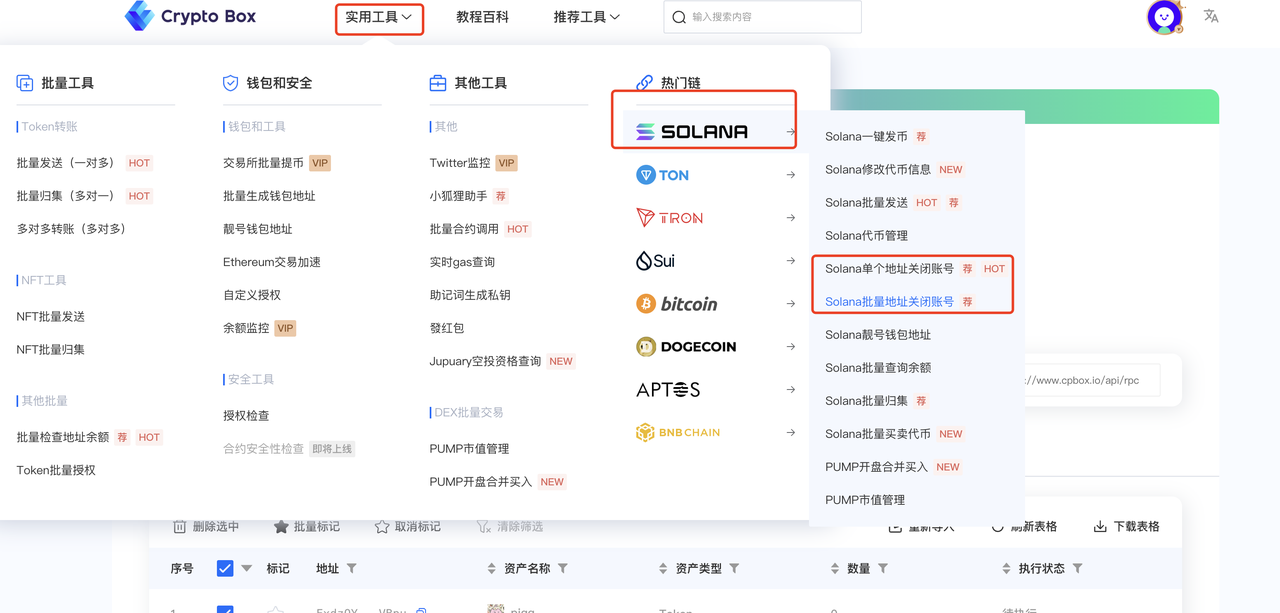Image resolution: width=1280 pixels, height=613 pixels.
Task: Click the 取消标记 star outline icon
Action: (382, 527)
